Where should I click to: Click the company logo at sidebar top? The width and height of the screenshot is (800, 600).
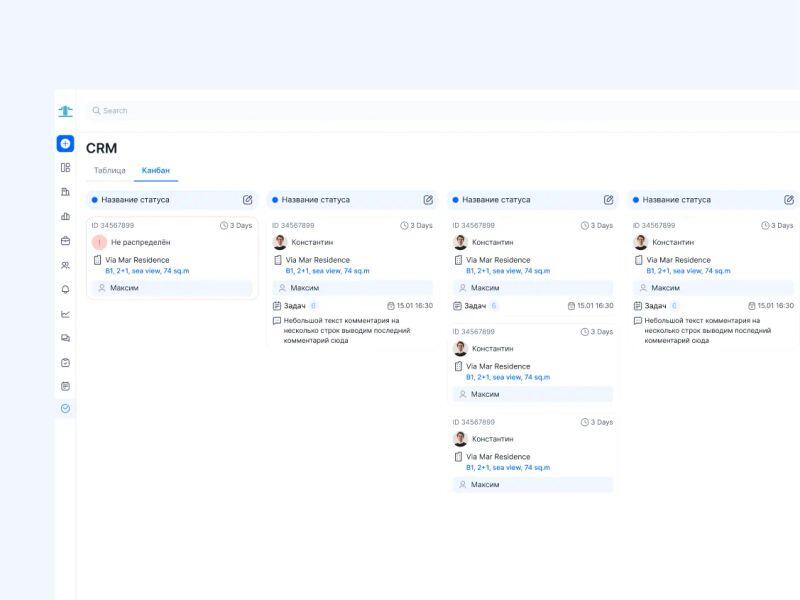click(65, 111)
